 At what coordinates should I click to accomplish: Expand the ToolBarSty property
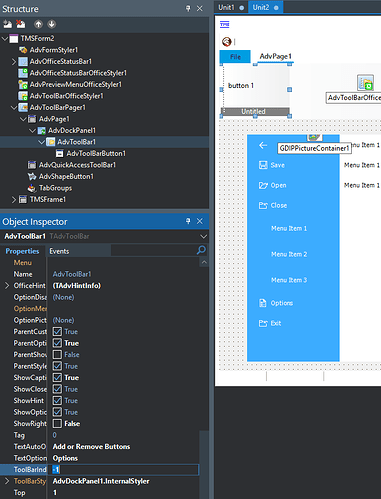(x=7, y=481)
